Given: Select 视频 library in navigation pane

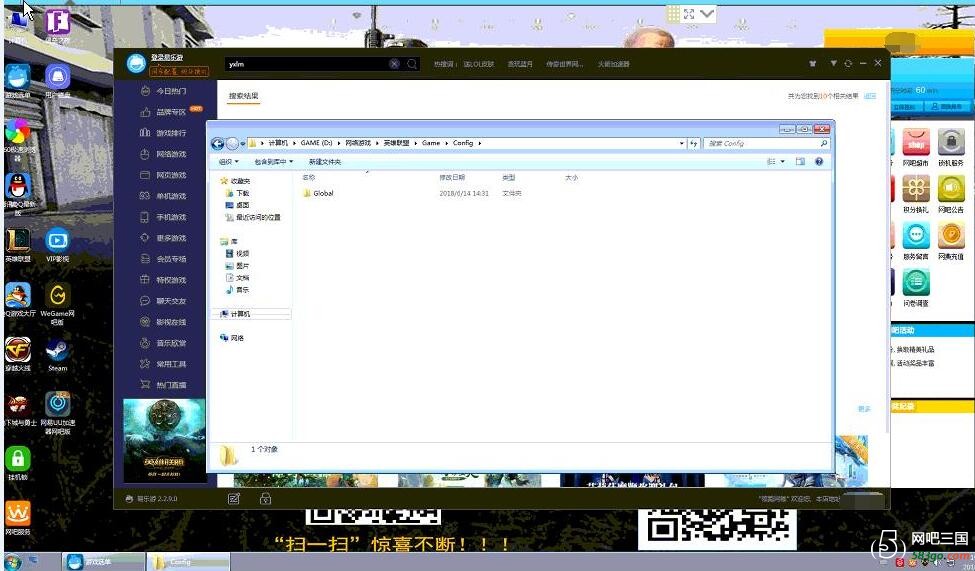Looking at the screenshot, I should point(238,254).
